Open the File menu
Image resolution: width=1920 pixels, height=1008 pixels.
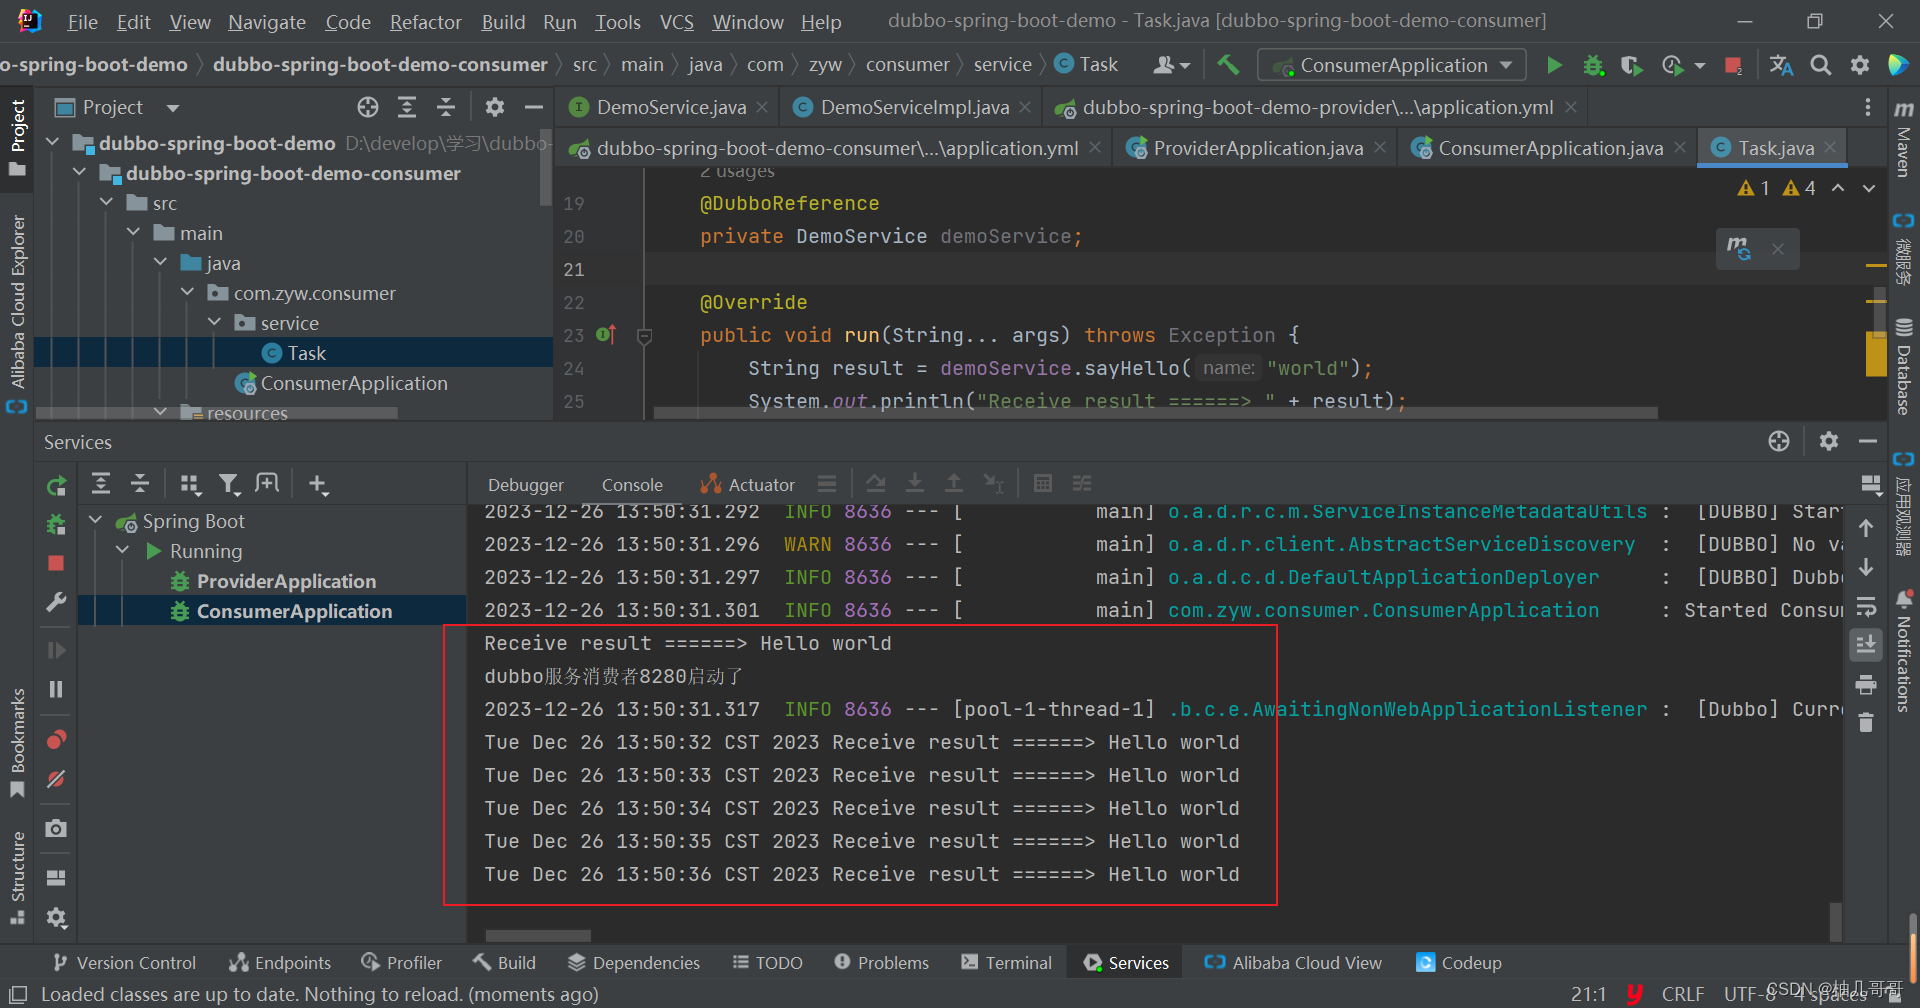coord(82,22)
